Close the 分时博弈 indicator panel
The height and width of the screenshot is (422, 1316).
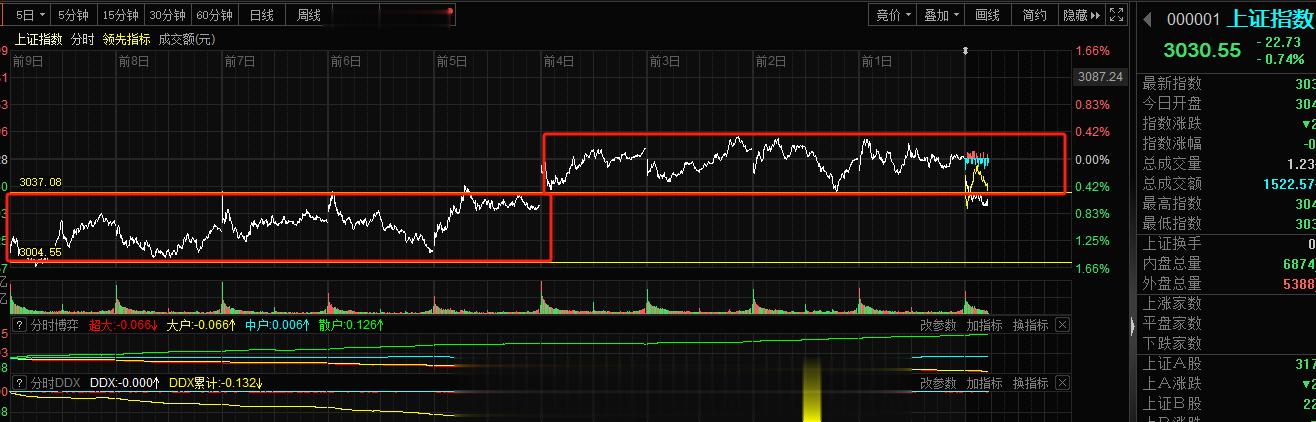[x=1062, y=325]
